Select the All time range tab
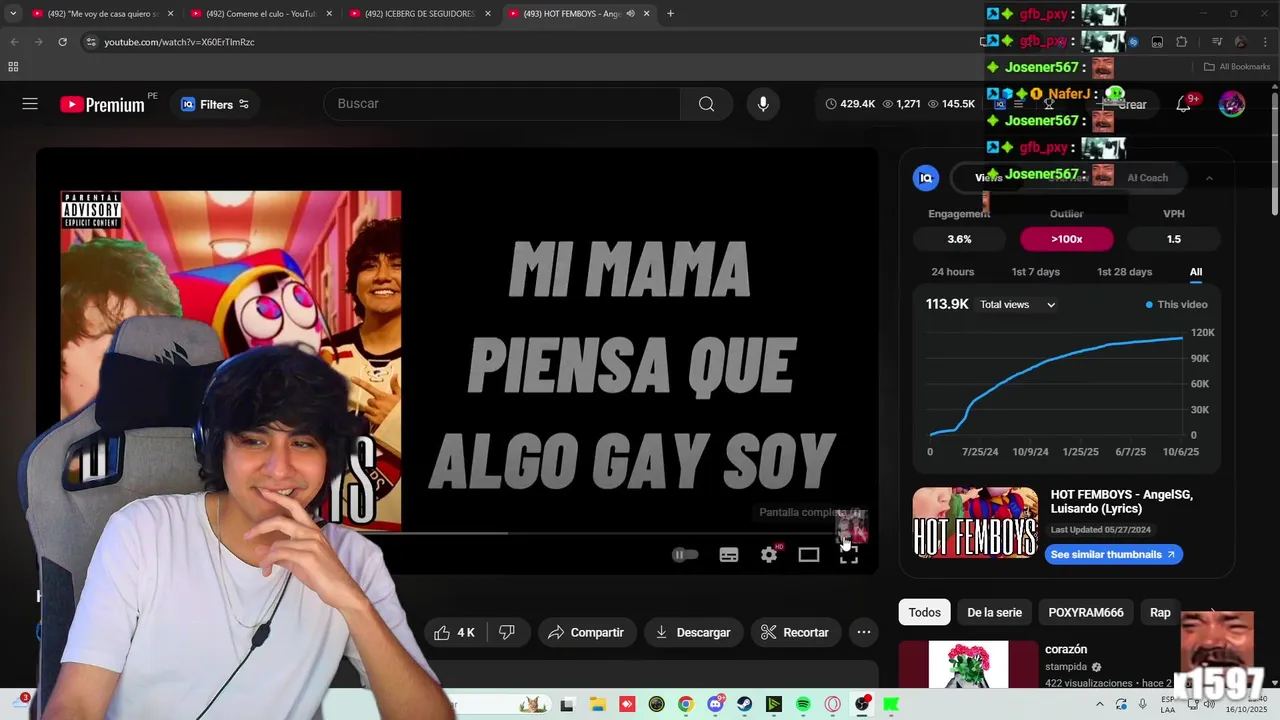 (x=1196, y=272)
